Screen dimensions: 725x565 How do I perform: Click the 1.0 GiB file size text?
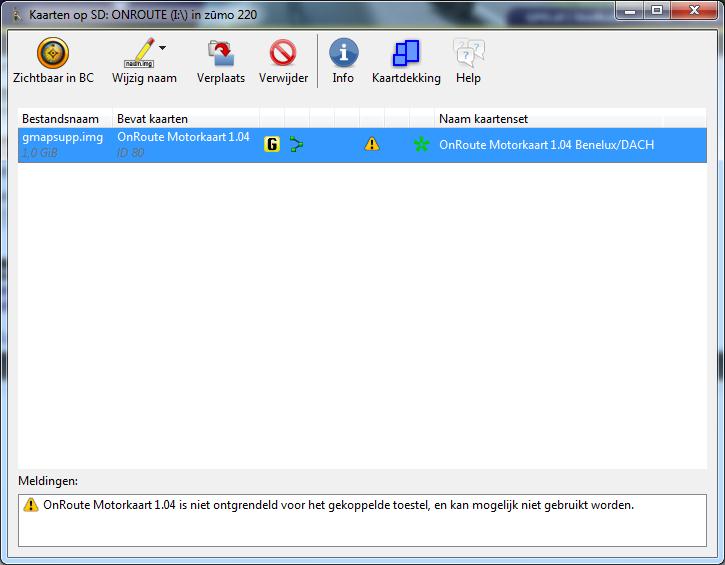(40, 153)
